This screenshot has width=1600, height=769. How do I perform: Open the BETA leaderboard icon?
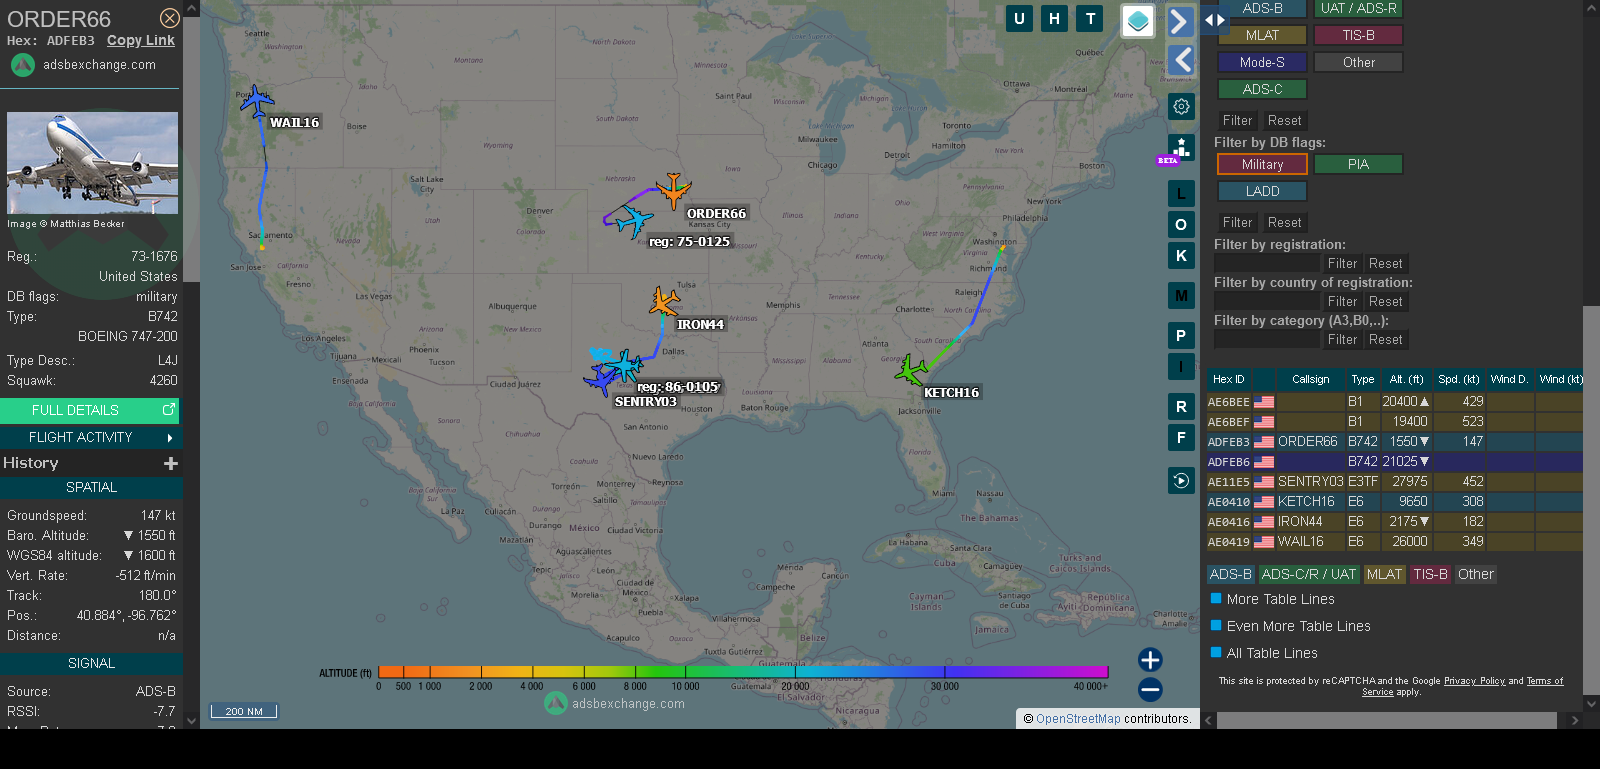1181,149
